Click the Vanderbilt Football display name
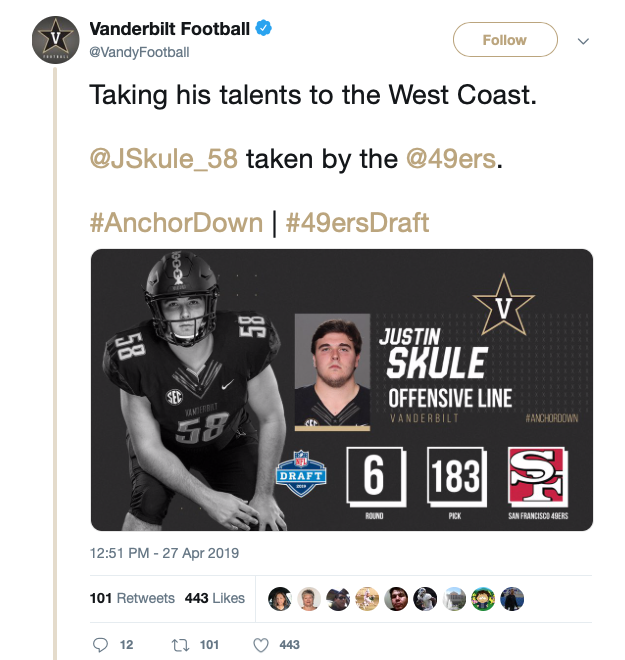 point(169,29)
